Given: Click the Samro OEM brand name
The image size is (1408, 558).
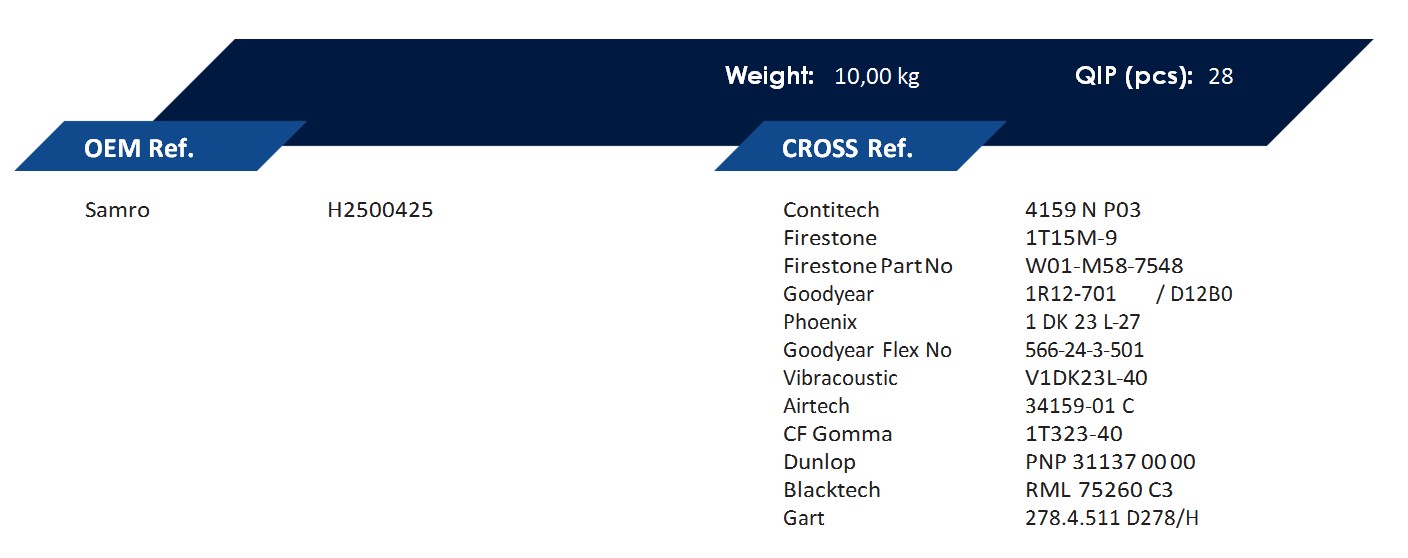Looking at the screenshot, I should coord(118,210).
